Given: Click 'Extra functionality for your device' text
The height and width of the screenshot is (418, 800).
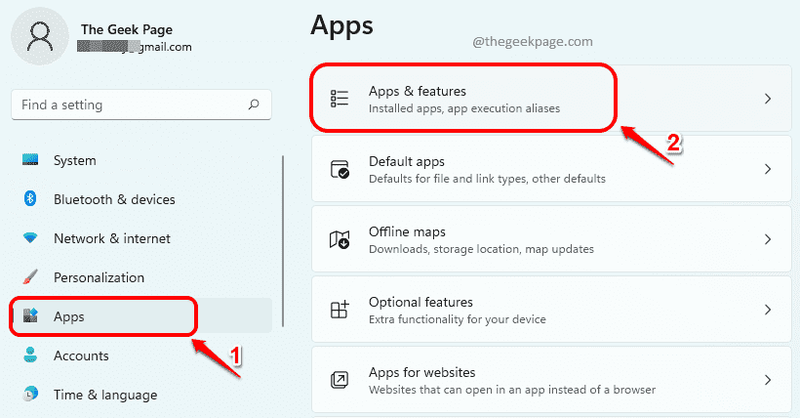Looking at the screenshot, I should point(457,319).
